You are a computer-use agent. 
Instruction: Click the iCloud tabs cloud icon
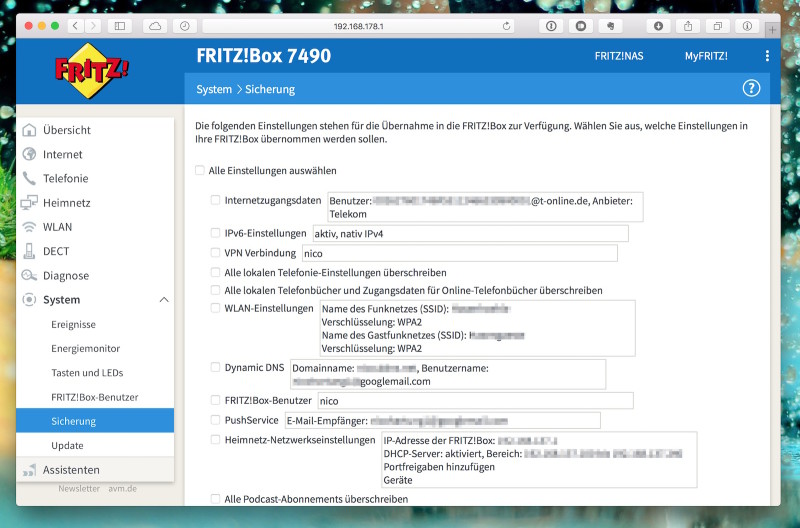tap(155, 26)
